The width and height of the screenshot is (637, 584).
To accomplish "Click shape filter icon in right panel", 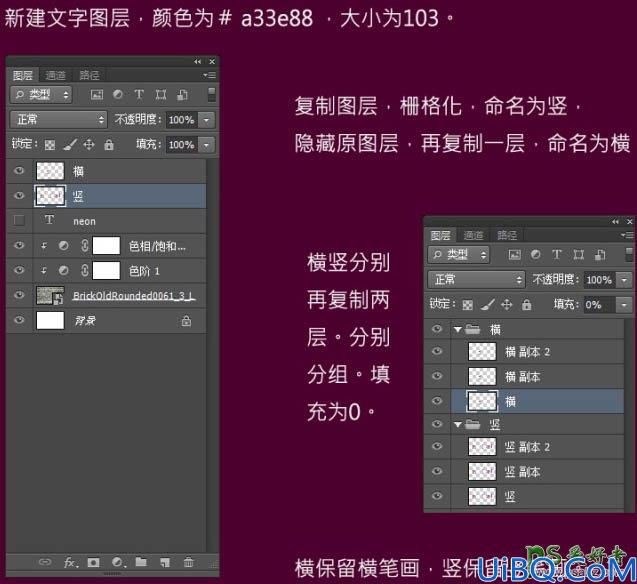I will coord(578,255).
